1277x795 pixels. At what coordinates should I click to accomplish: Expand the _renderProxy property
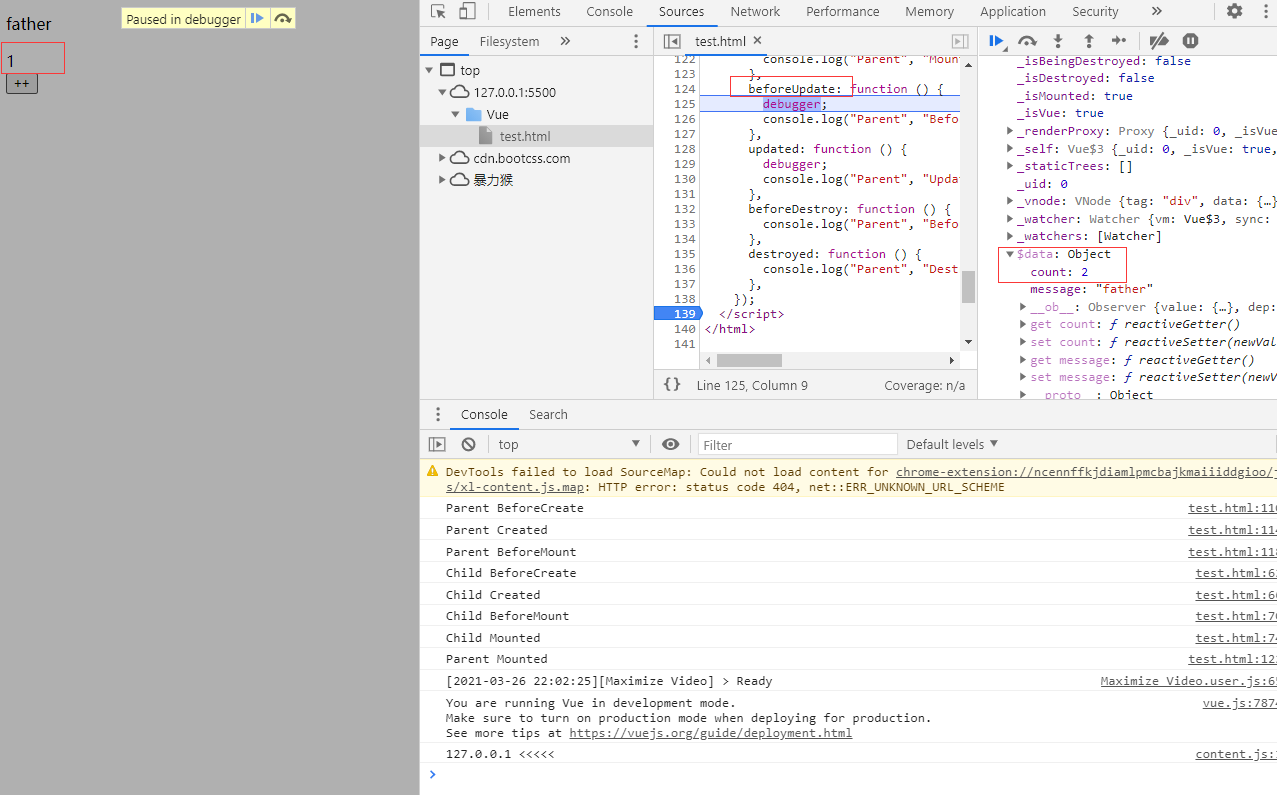coord(1010,131)
